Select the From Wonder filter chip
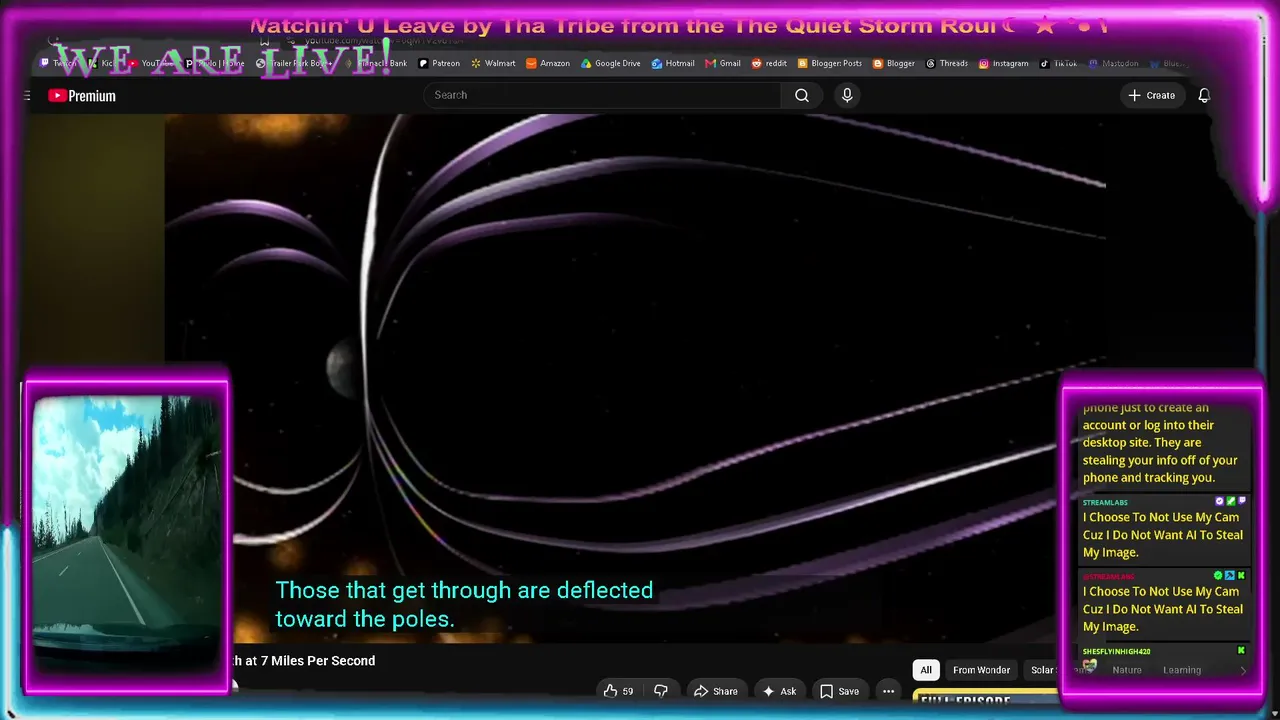Viewport: 1280px width, 720px height. point(981,670)
